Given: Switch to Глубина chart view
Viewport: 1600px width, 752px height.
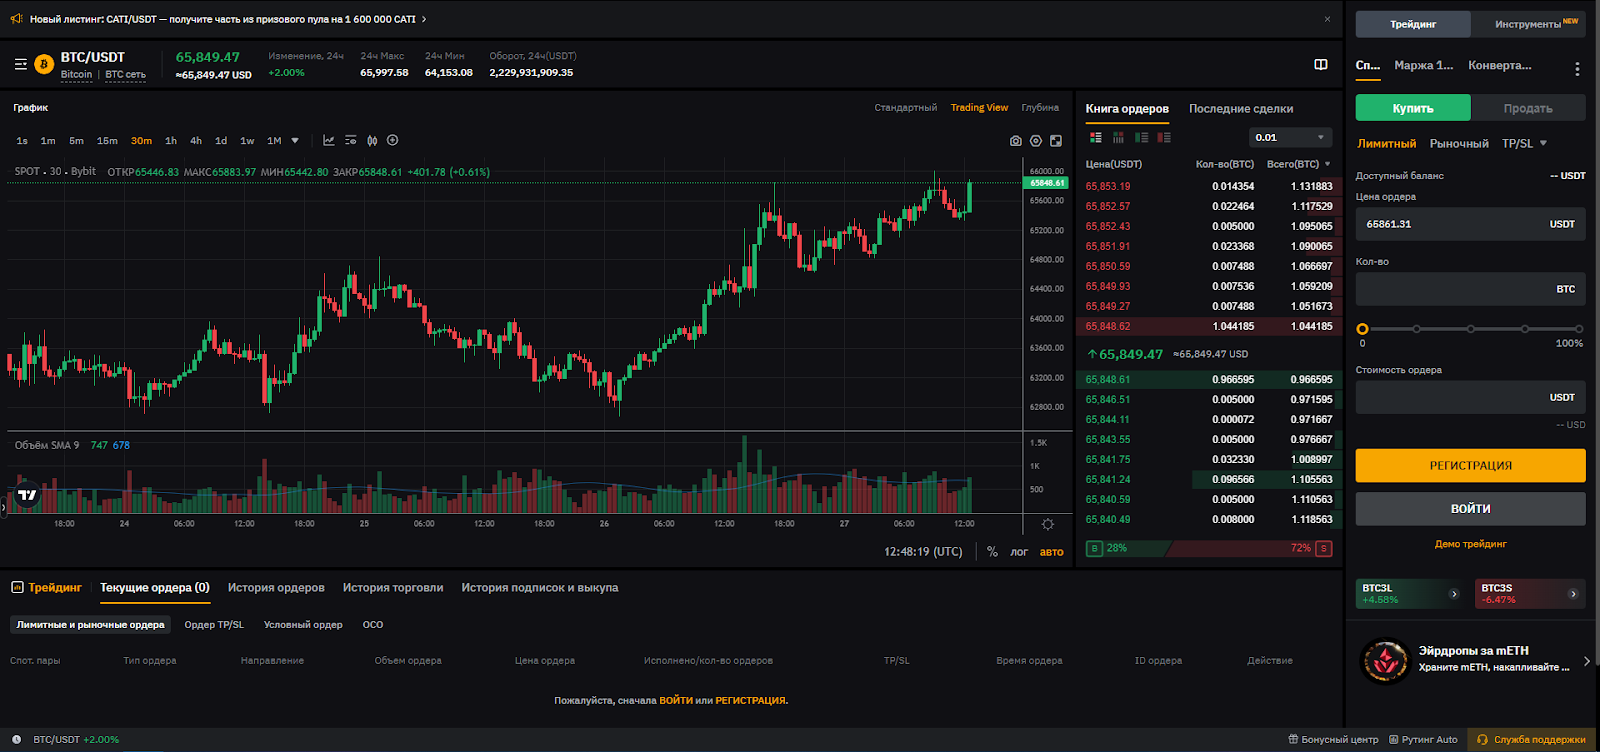Looking at the screenshot, I should [1040, 108].
